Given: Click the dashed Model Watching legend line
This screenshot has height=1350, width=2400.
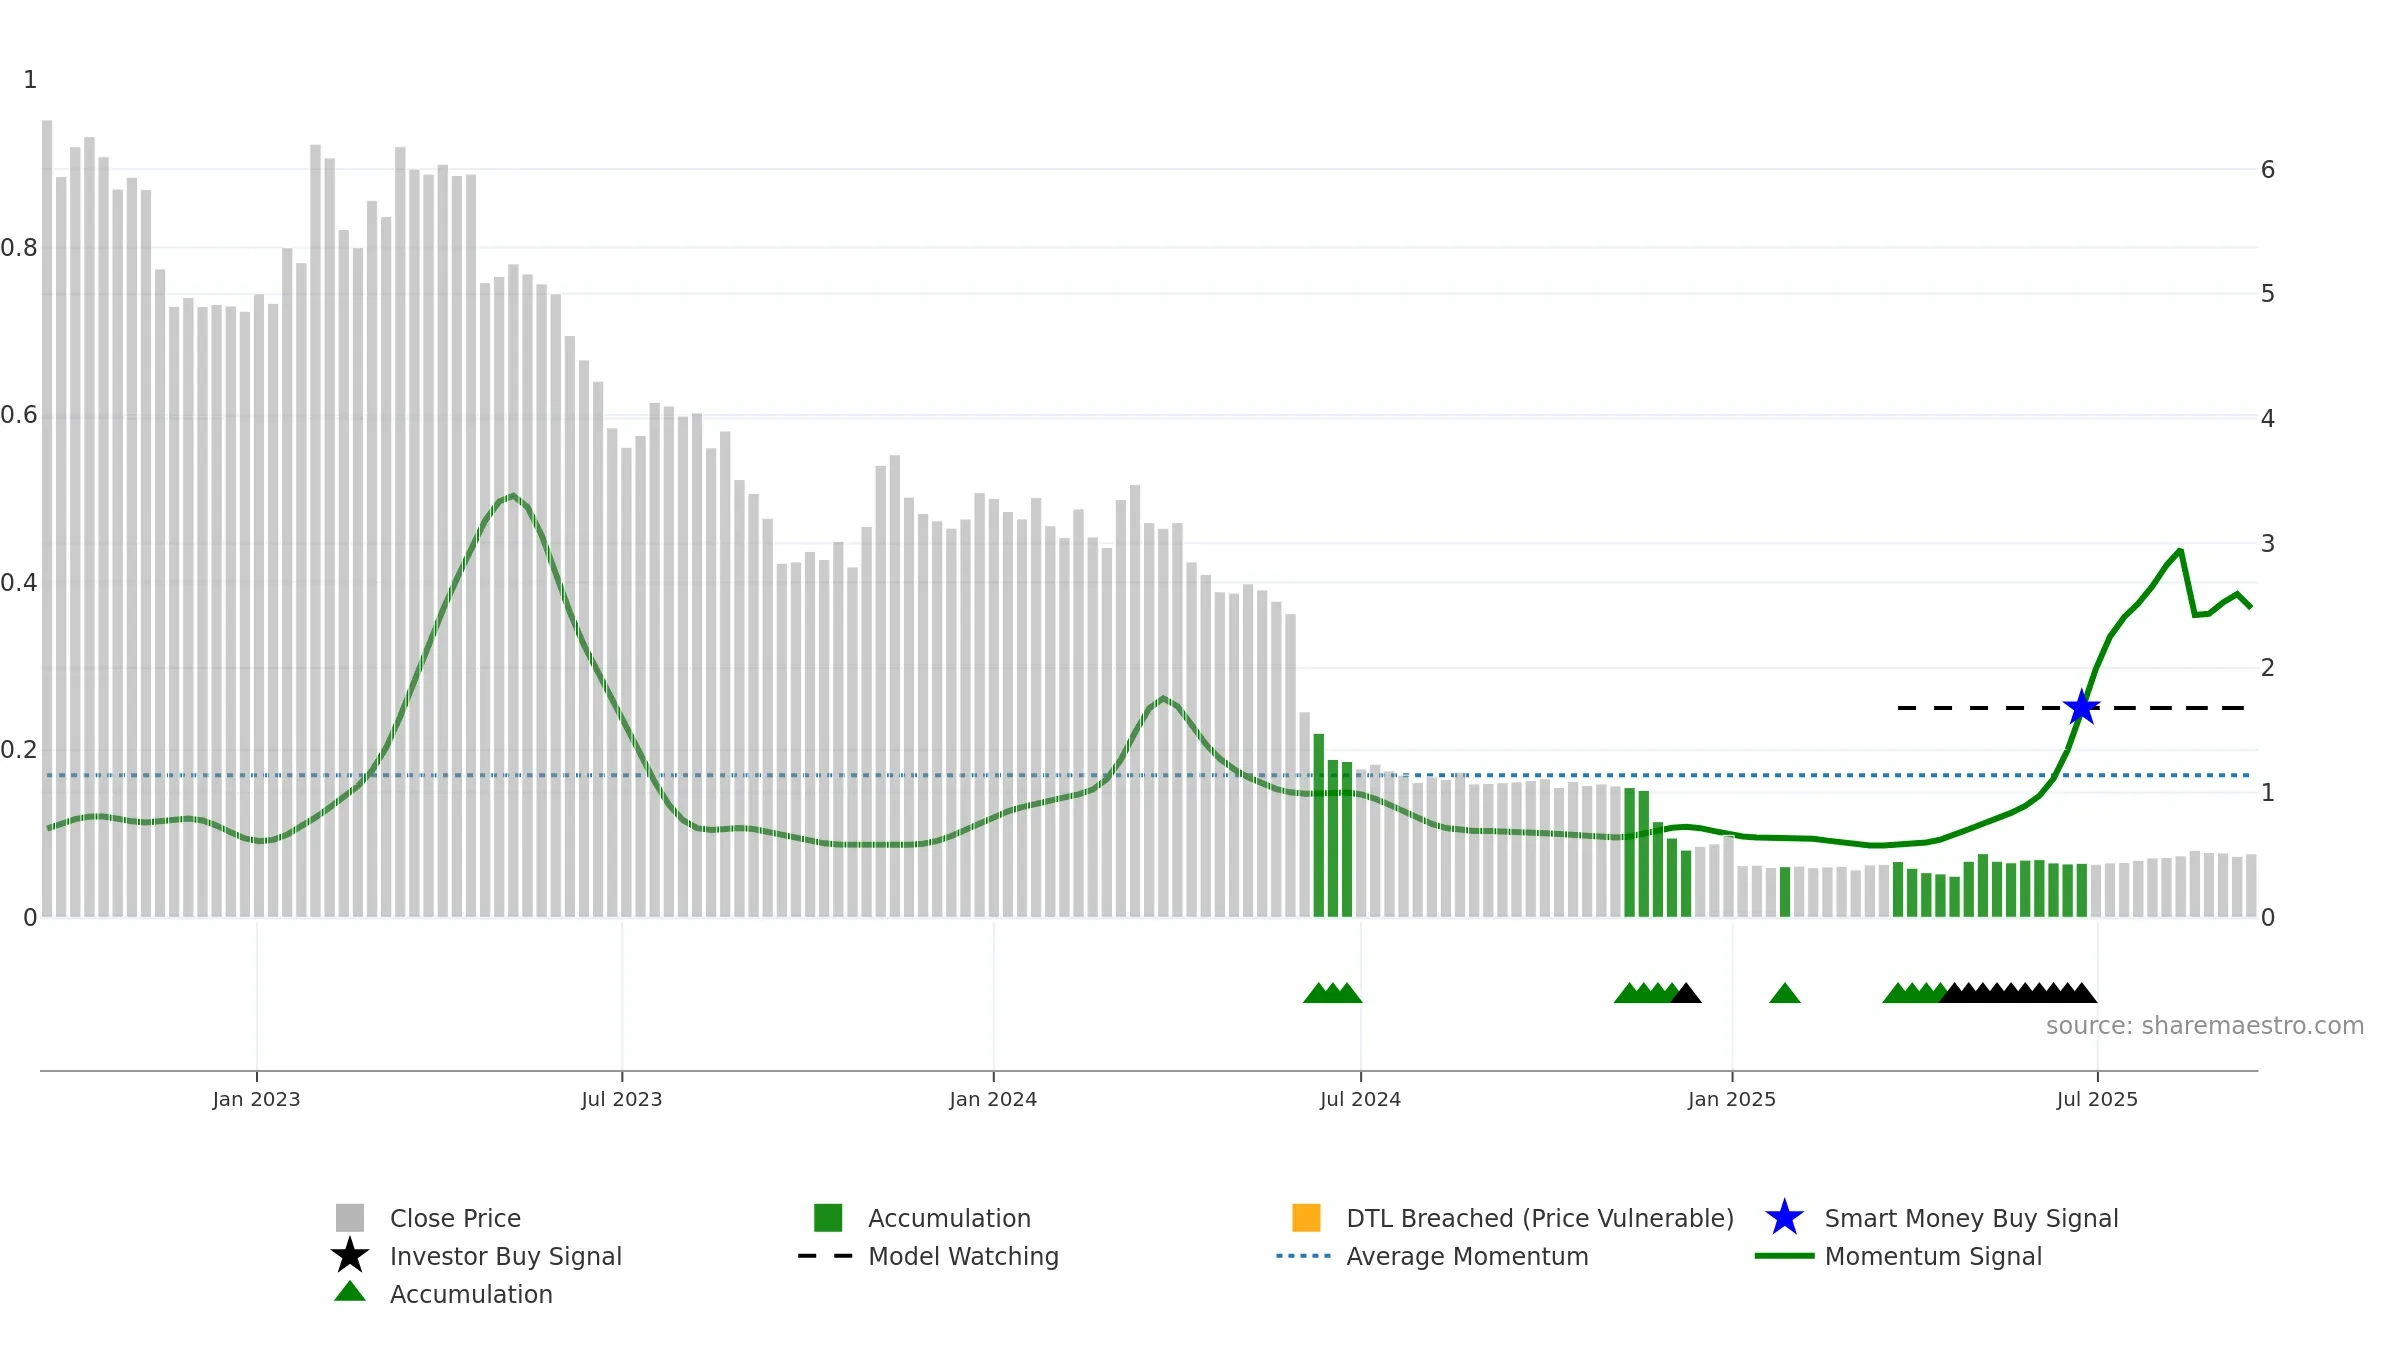Looking at the screenshot, I should (825, 1256).
